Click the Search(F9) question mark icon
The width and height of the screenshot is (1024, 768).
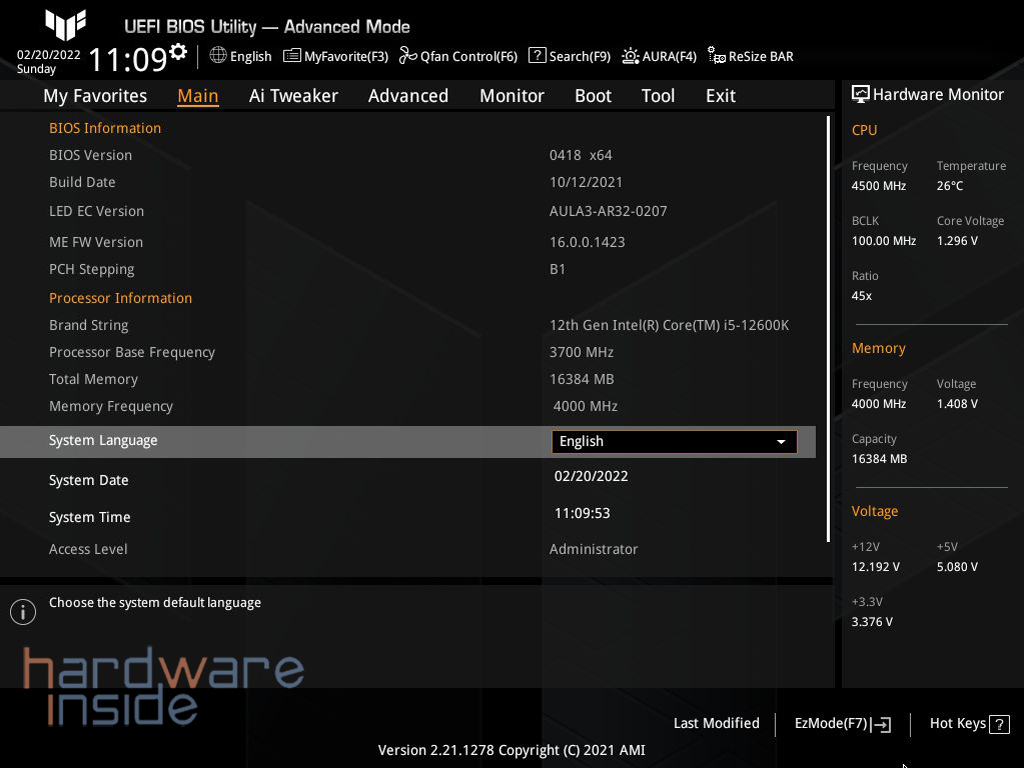click(x=537, y=56)
